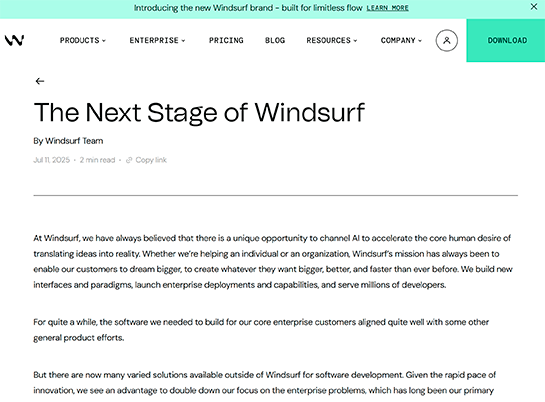Go back using the left arrow icon
This screenshot has height=402, width=545.
coord(40,81)
